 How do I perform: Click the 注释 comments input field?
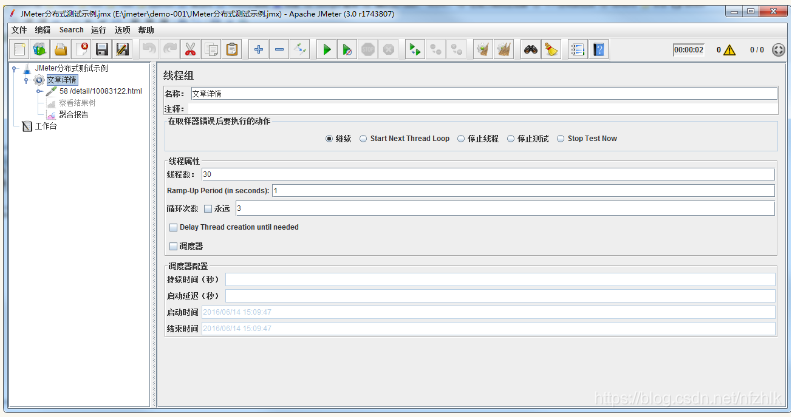pos(482,108)
